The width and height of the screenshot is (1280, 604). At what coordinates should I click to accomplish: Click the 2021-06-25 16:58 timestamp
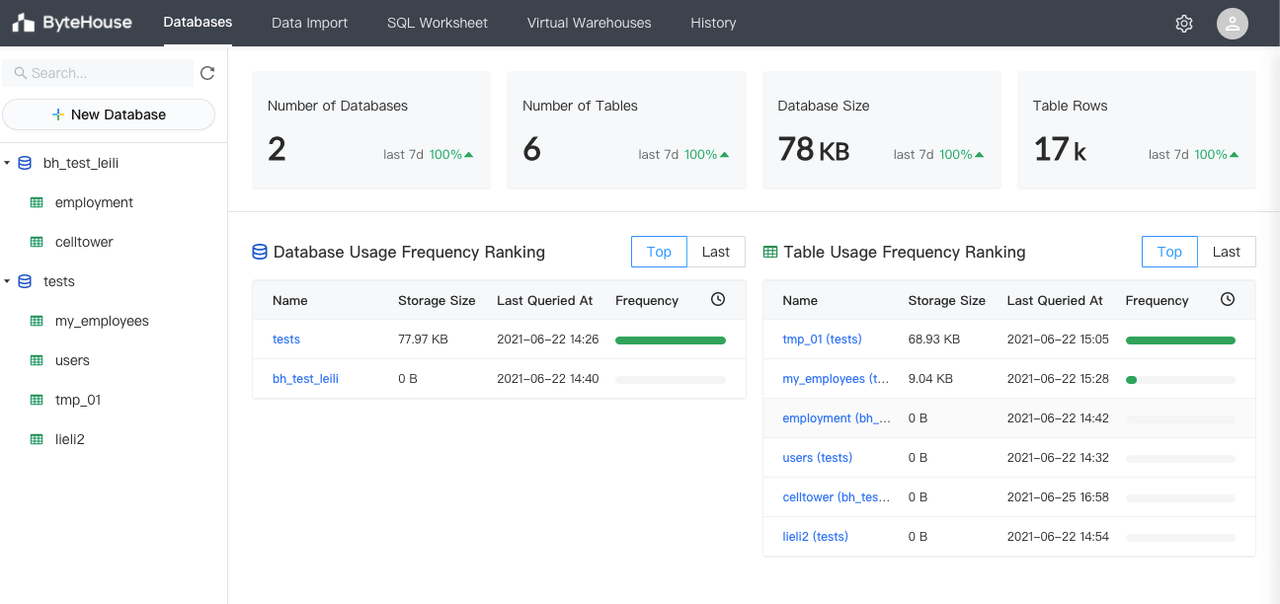click(1058, 497)
